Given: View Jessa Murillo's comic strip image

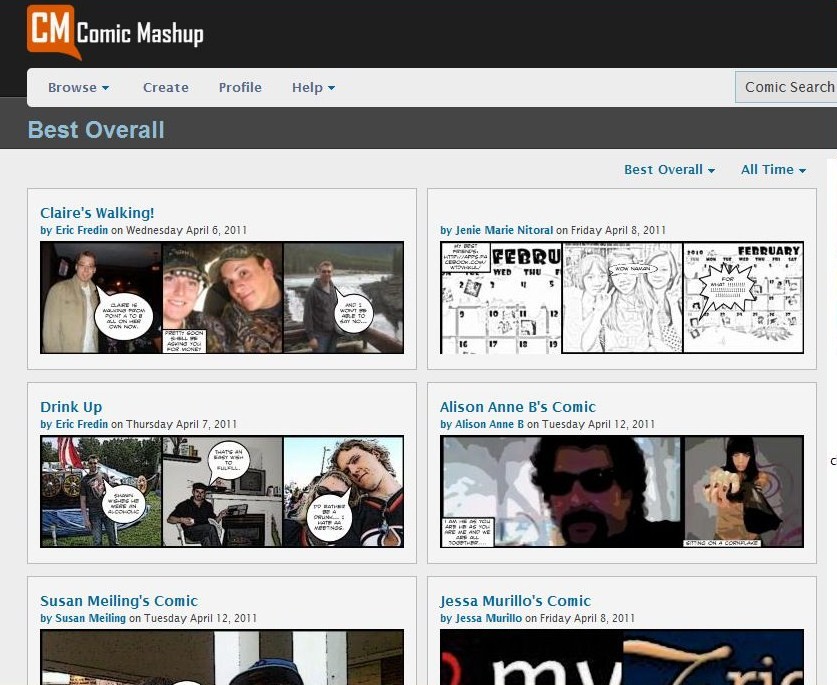Looking at the screenshot, I should coord(622,657).
